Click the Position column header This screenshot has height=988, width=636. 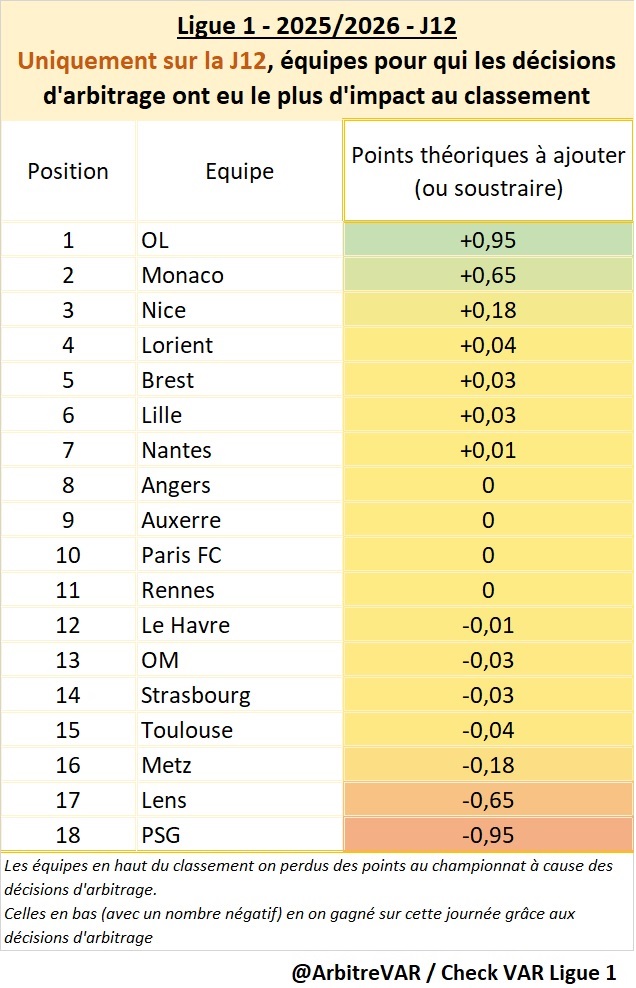(x=68, y=171)
